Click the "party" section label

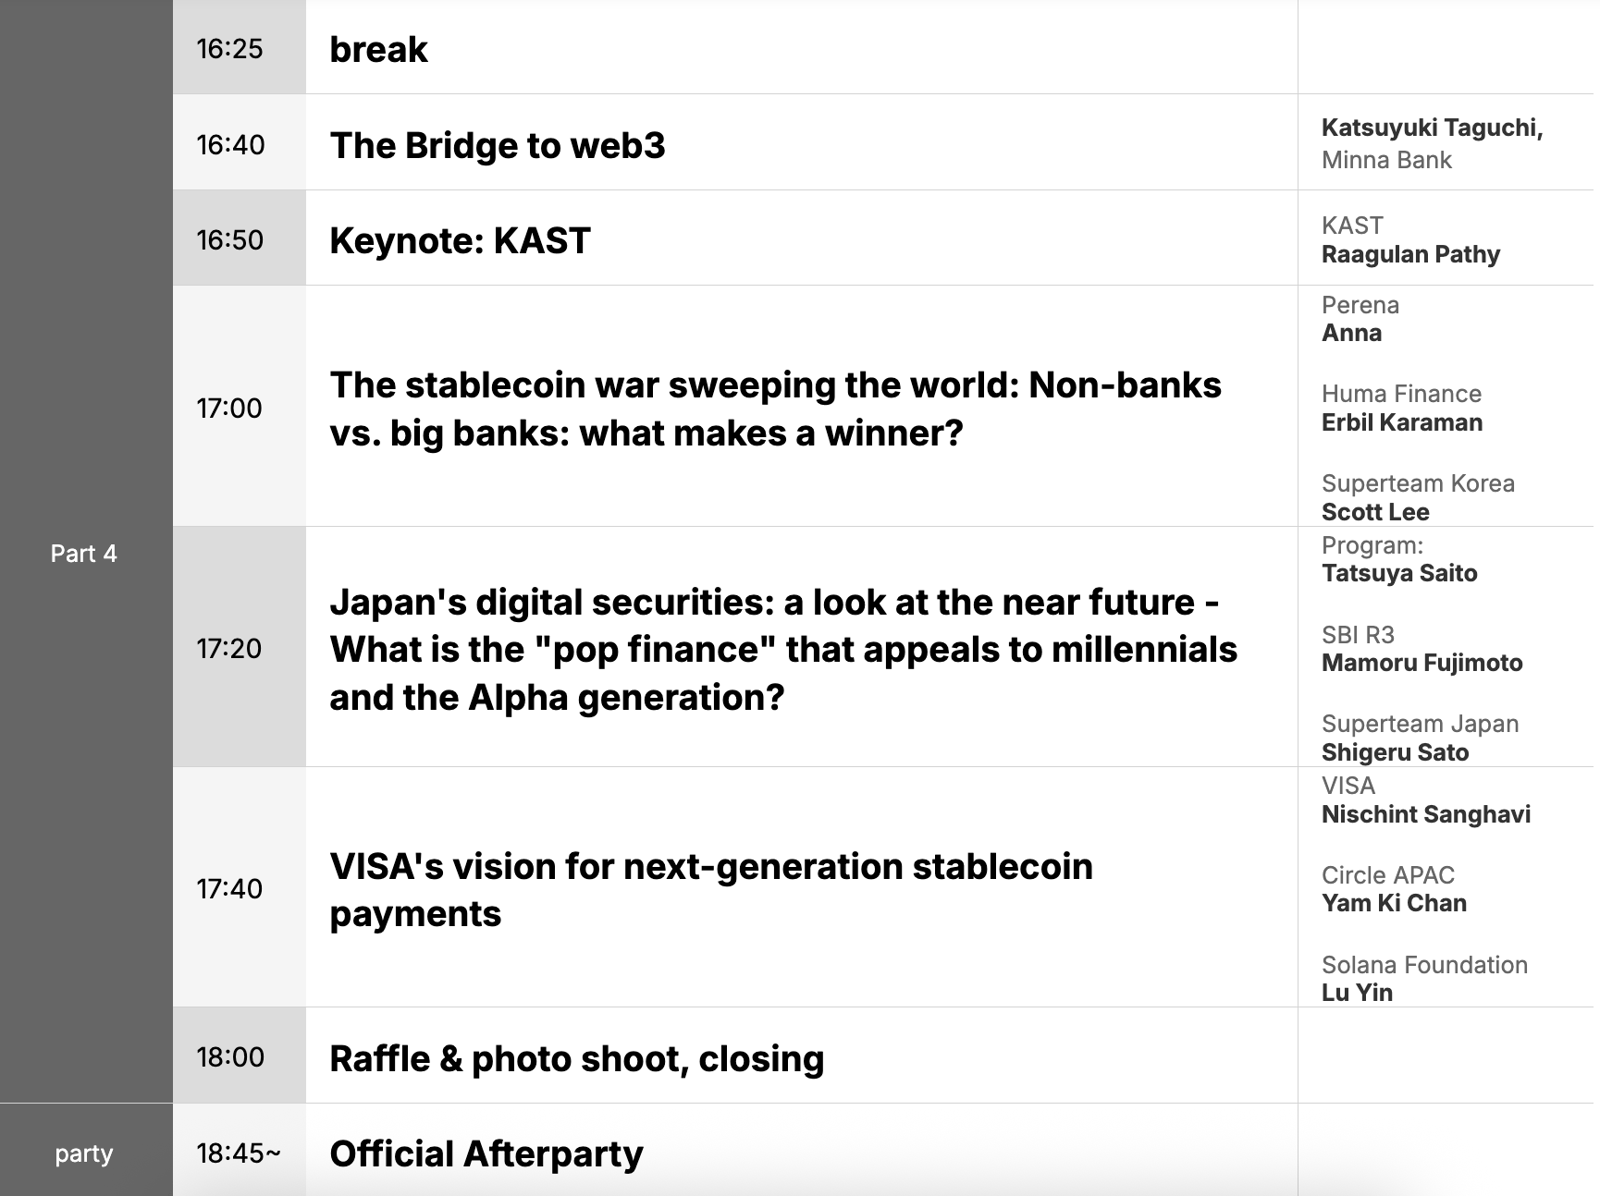click(84, 1154)
